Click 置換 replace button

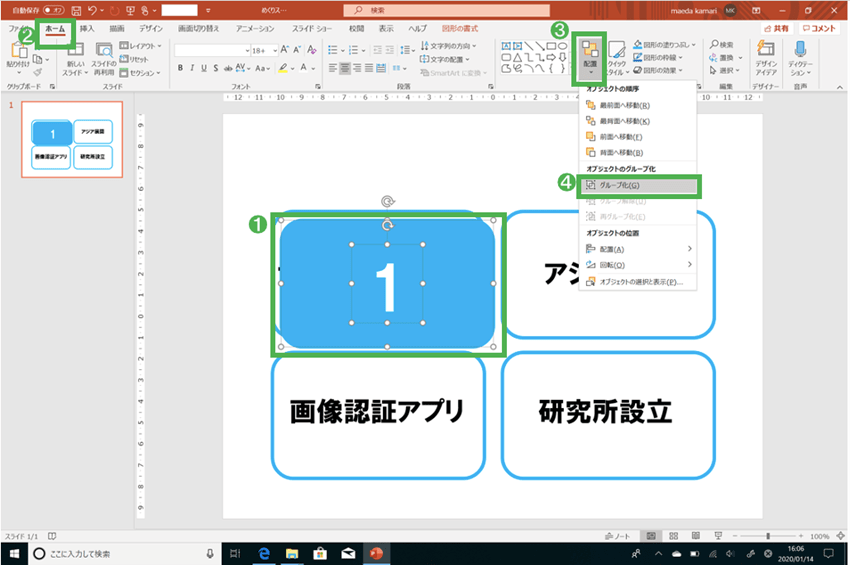coord(726,57)
